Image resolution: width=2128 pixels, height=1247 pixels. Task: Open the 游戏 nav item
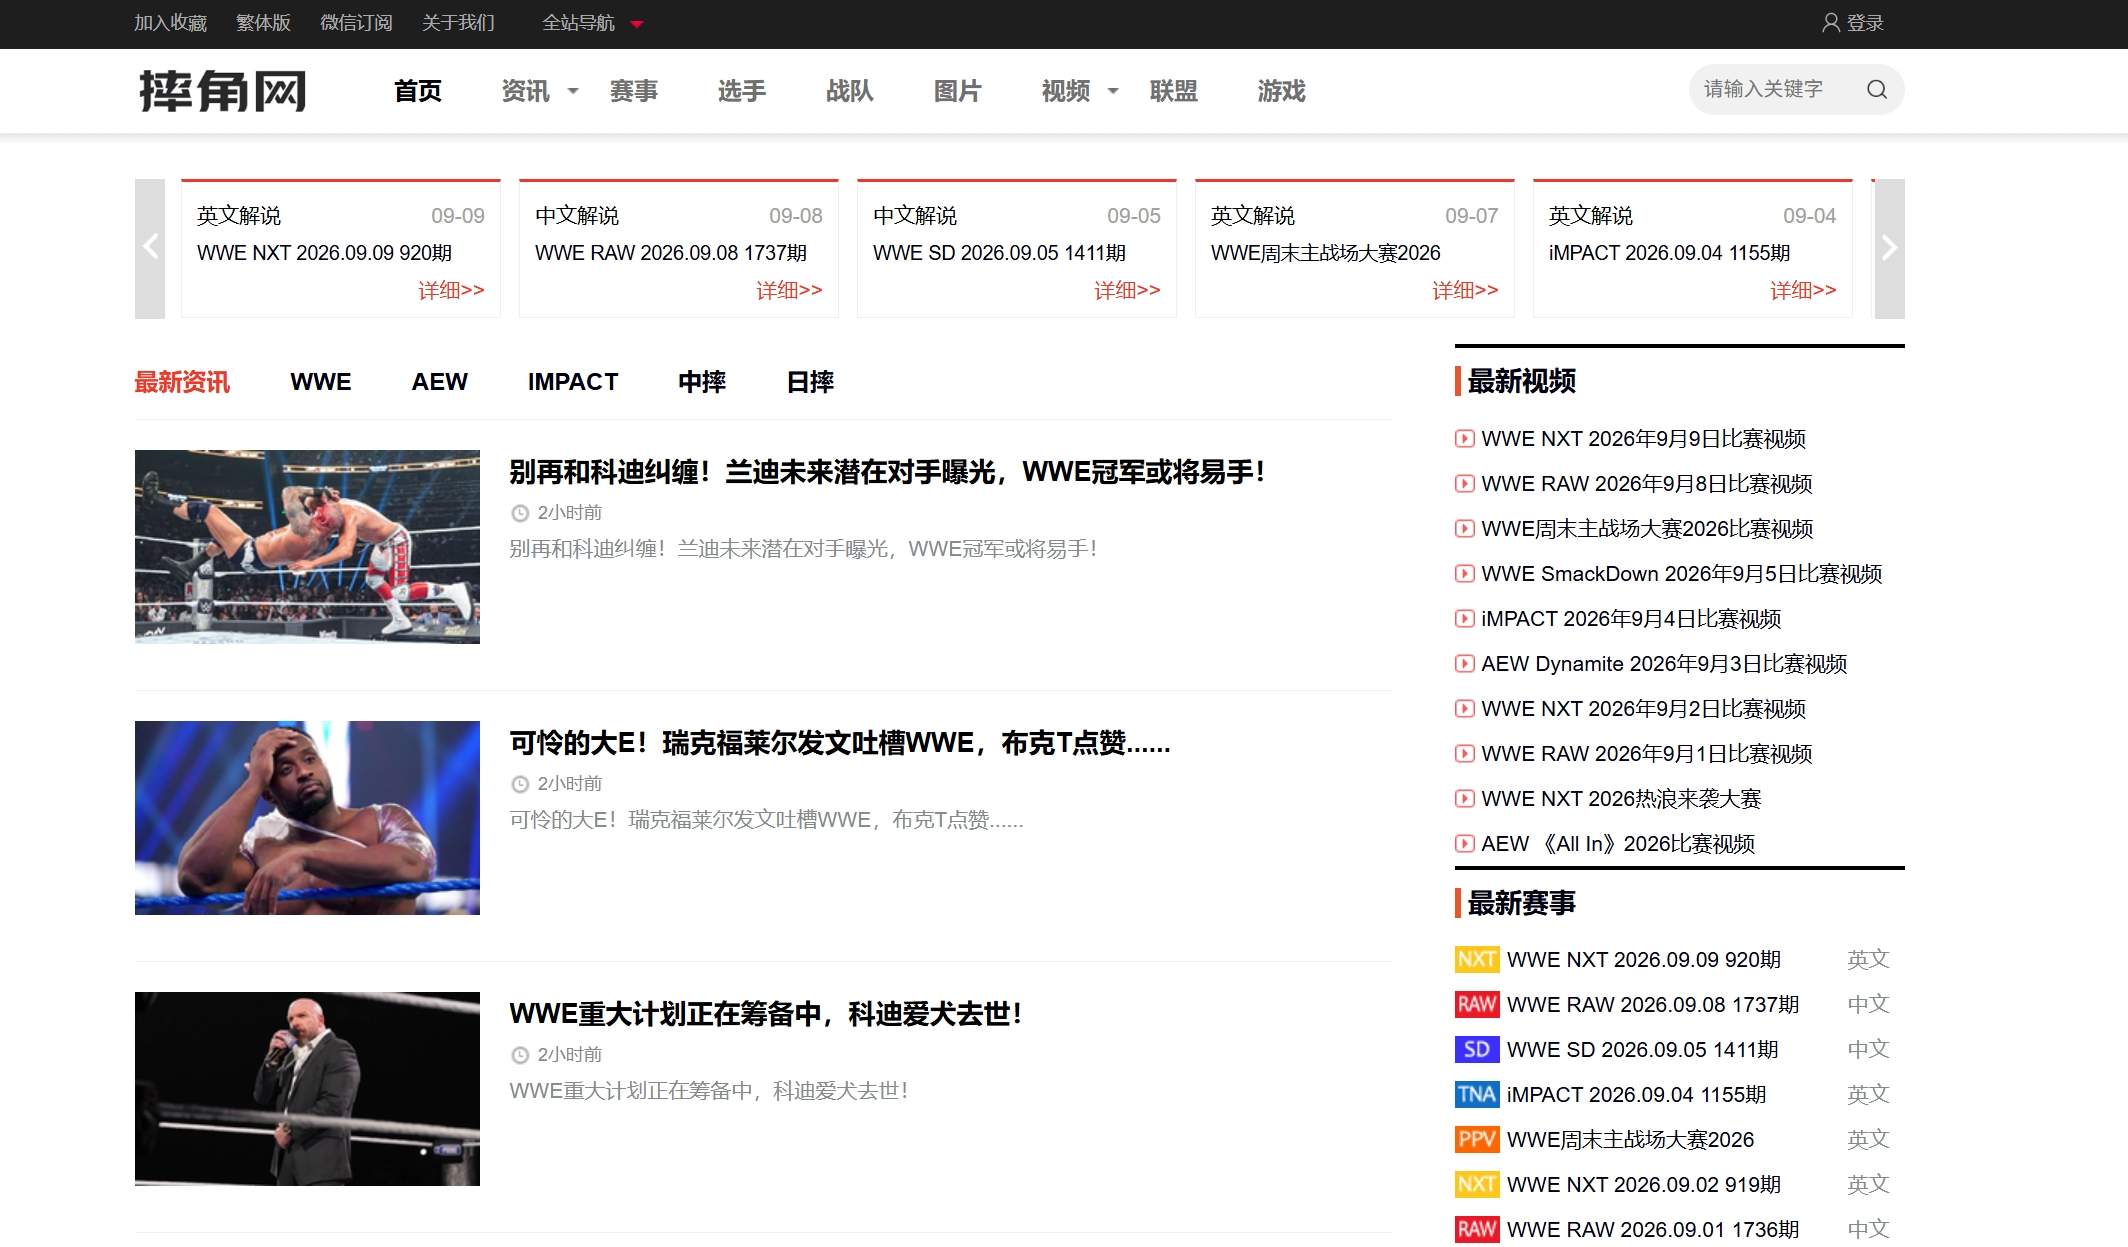click(x=1282, y=91)
